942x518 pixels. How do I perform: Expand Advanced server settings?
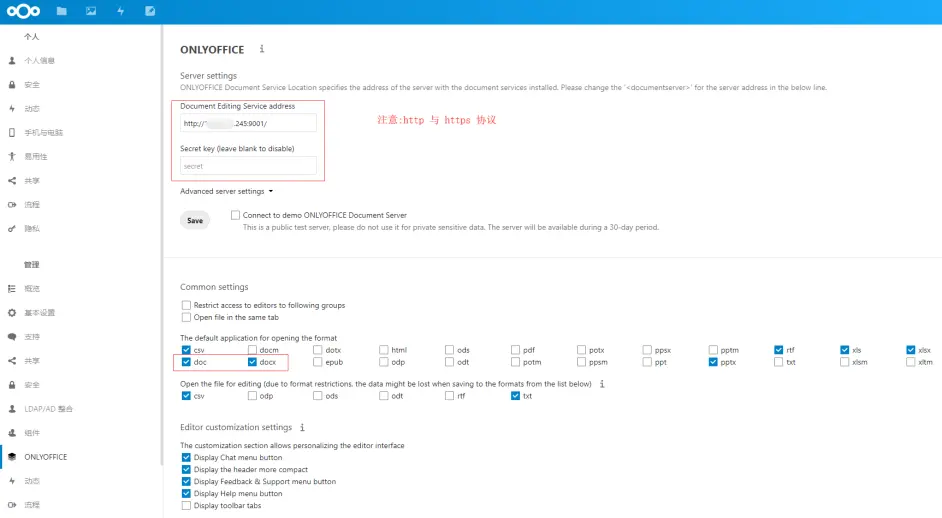(226, 191)
